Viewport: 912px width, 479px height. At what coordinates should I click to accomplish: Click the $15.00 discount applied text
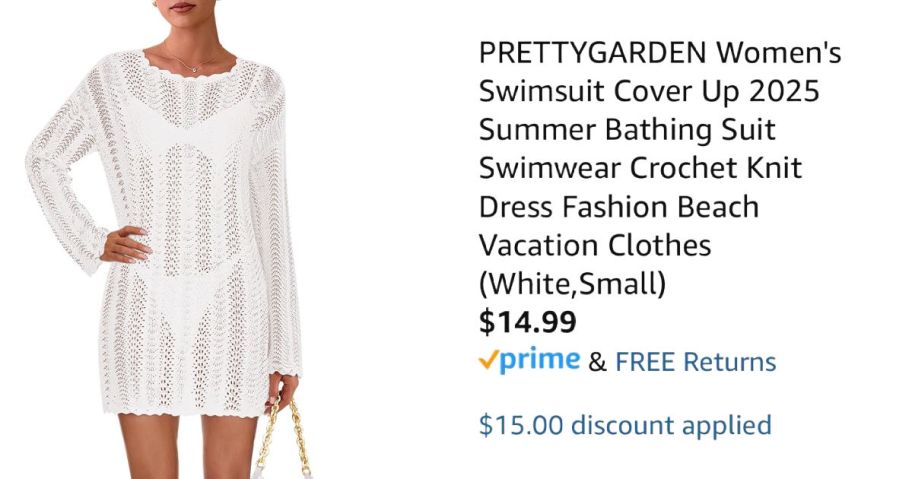(625, 425)
